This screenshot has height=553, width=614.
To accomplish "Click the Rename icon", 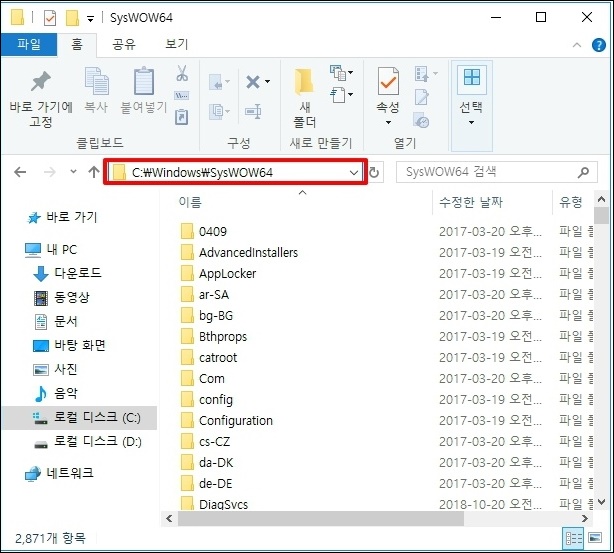I will tap(253, 112).
